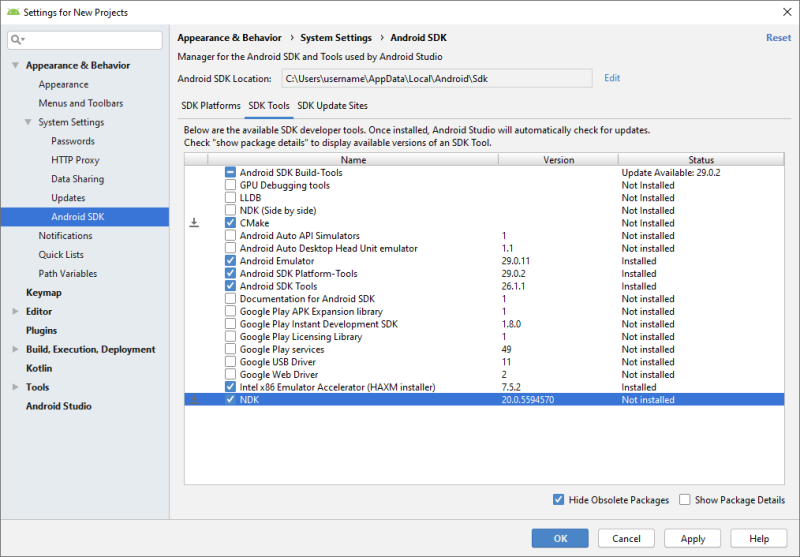Click the download icon on the NDK row
800x557 pixels.
(x=195, y=400)
